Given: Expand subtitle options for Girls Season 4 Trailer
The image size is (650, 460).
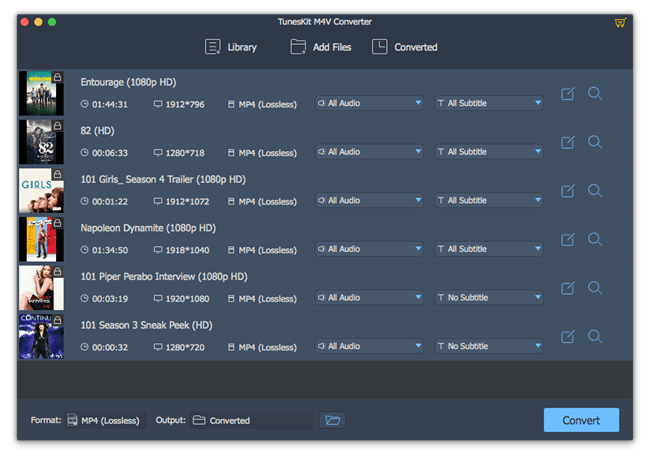Looking at the screenshot, I should click(489, 200).
